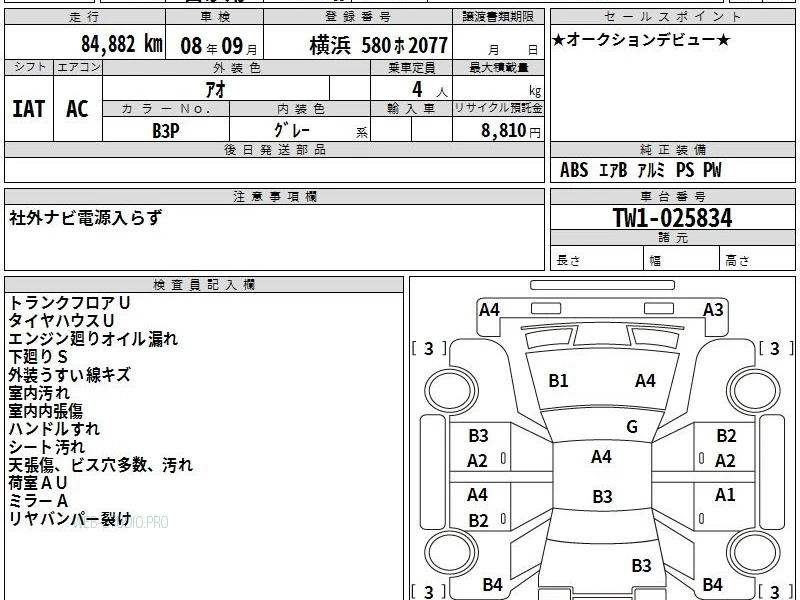
Task: Select inspector note トランクフロアU
Action: coord(69,303)
